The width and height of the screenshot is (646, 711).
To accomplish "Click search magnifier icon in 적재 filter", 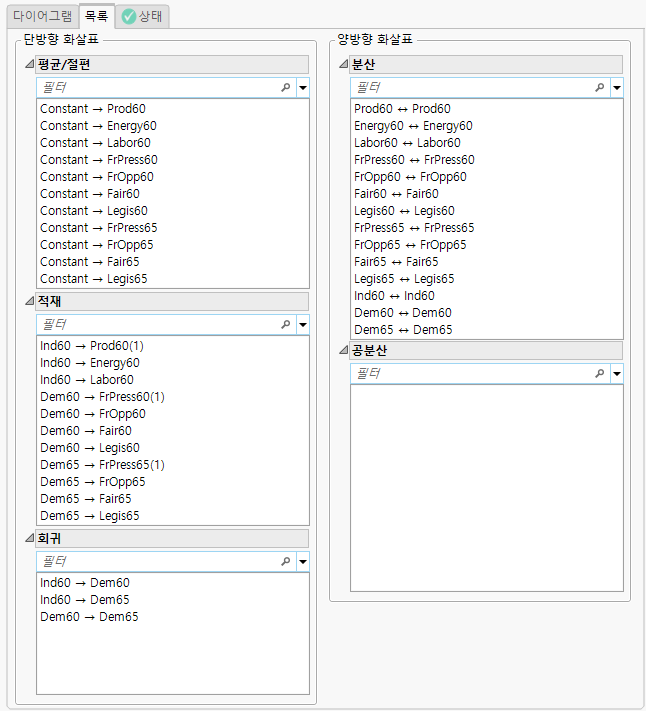I will click(286, 324).
